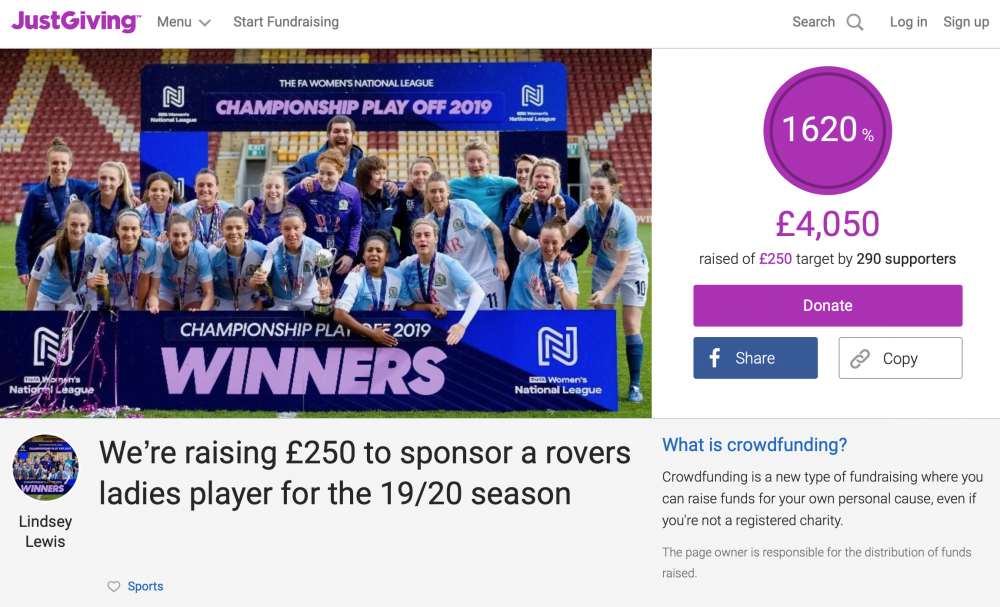This screenshot has height=607, width=1000.
Task: Go to Sign up
Action: (966, 22)
